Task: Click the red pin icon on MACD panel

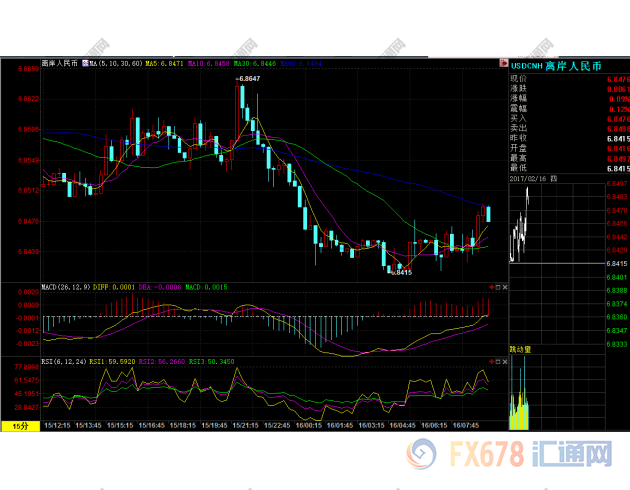Action: tap(493, 285)
